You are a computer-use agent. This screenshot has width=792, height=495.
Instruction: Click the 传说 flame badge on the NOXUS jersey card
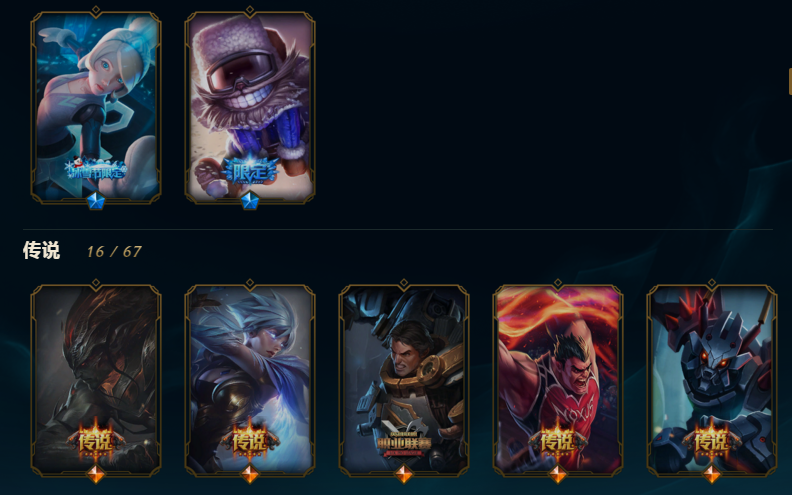pos(558,440)
